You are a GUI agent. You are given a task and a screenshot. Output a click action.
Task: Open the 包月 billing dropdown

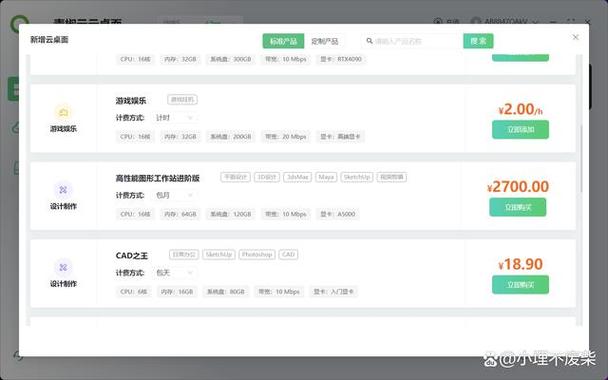[x=174, y=195]
